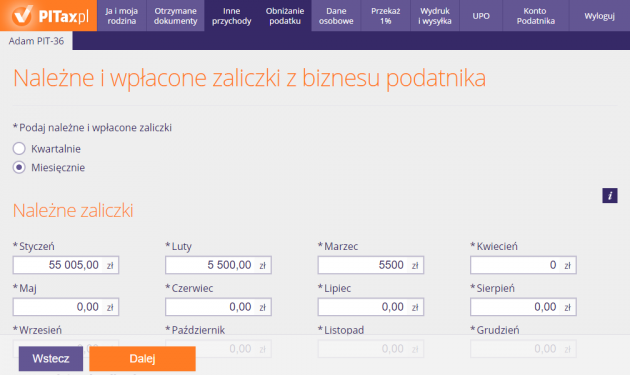Screen dimensions: 630x375
Task: Focus the Czerwiec amount field
Action: (x=218, y=307)
